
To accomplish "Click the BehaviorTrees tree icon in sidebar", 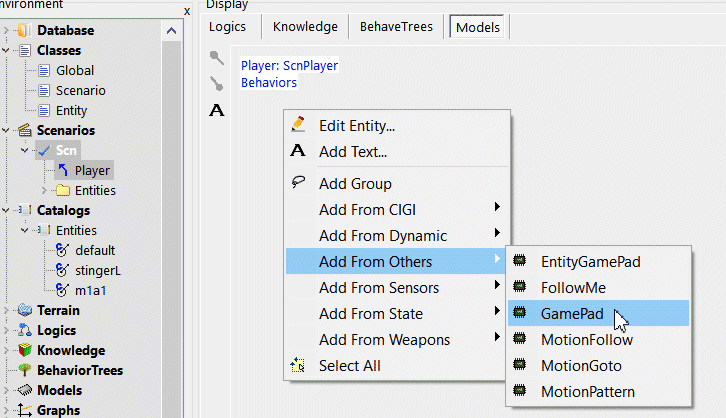I will click(x=23, y=371).
